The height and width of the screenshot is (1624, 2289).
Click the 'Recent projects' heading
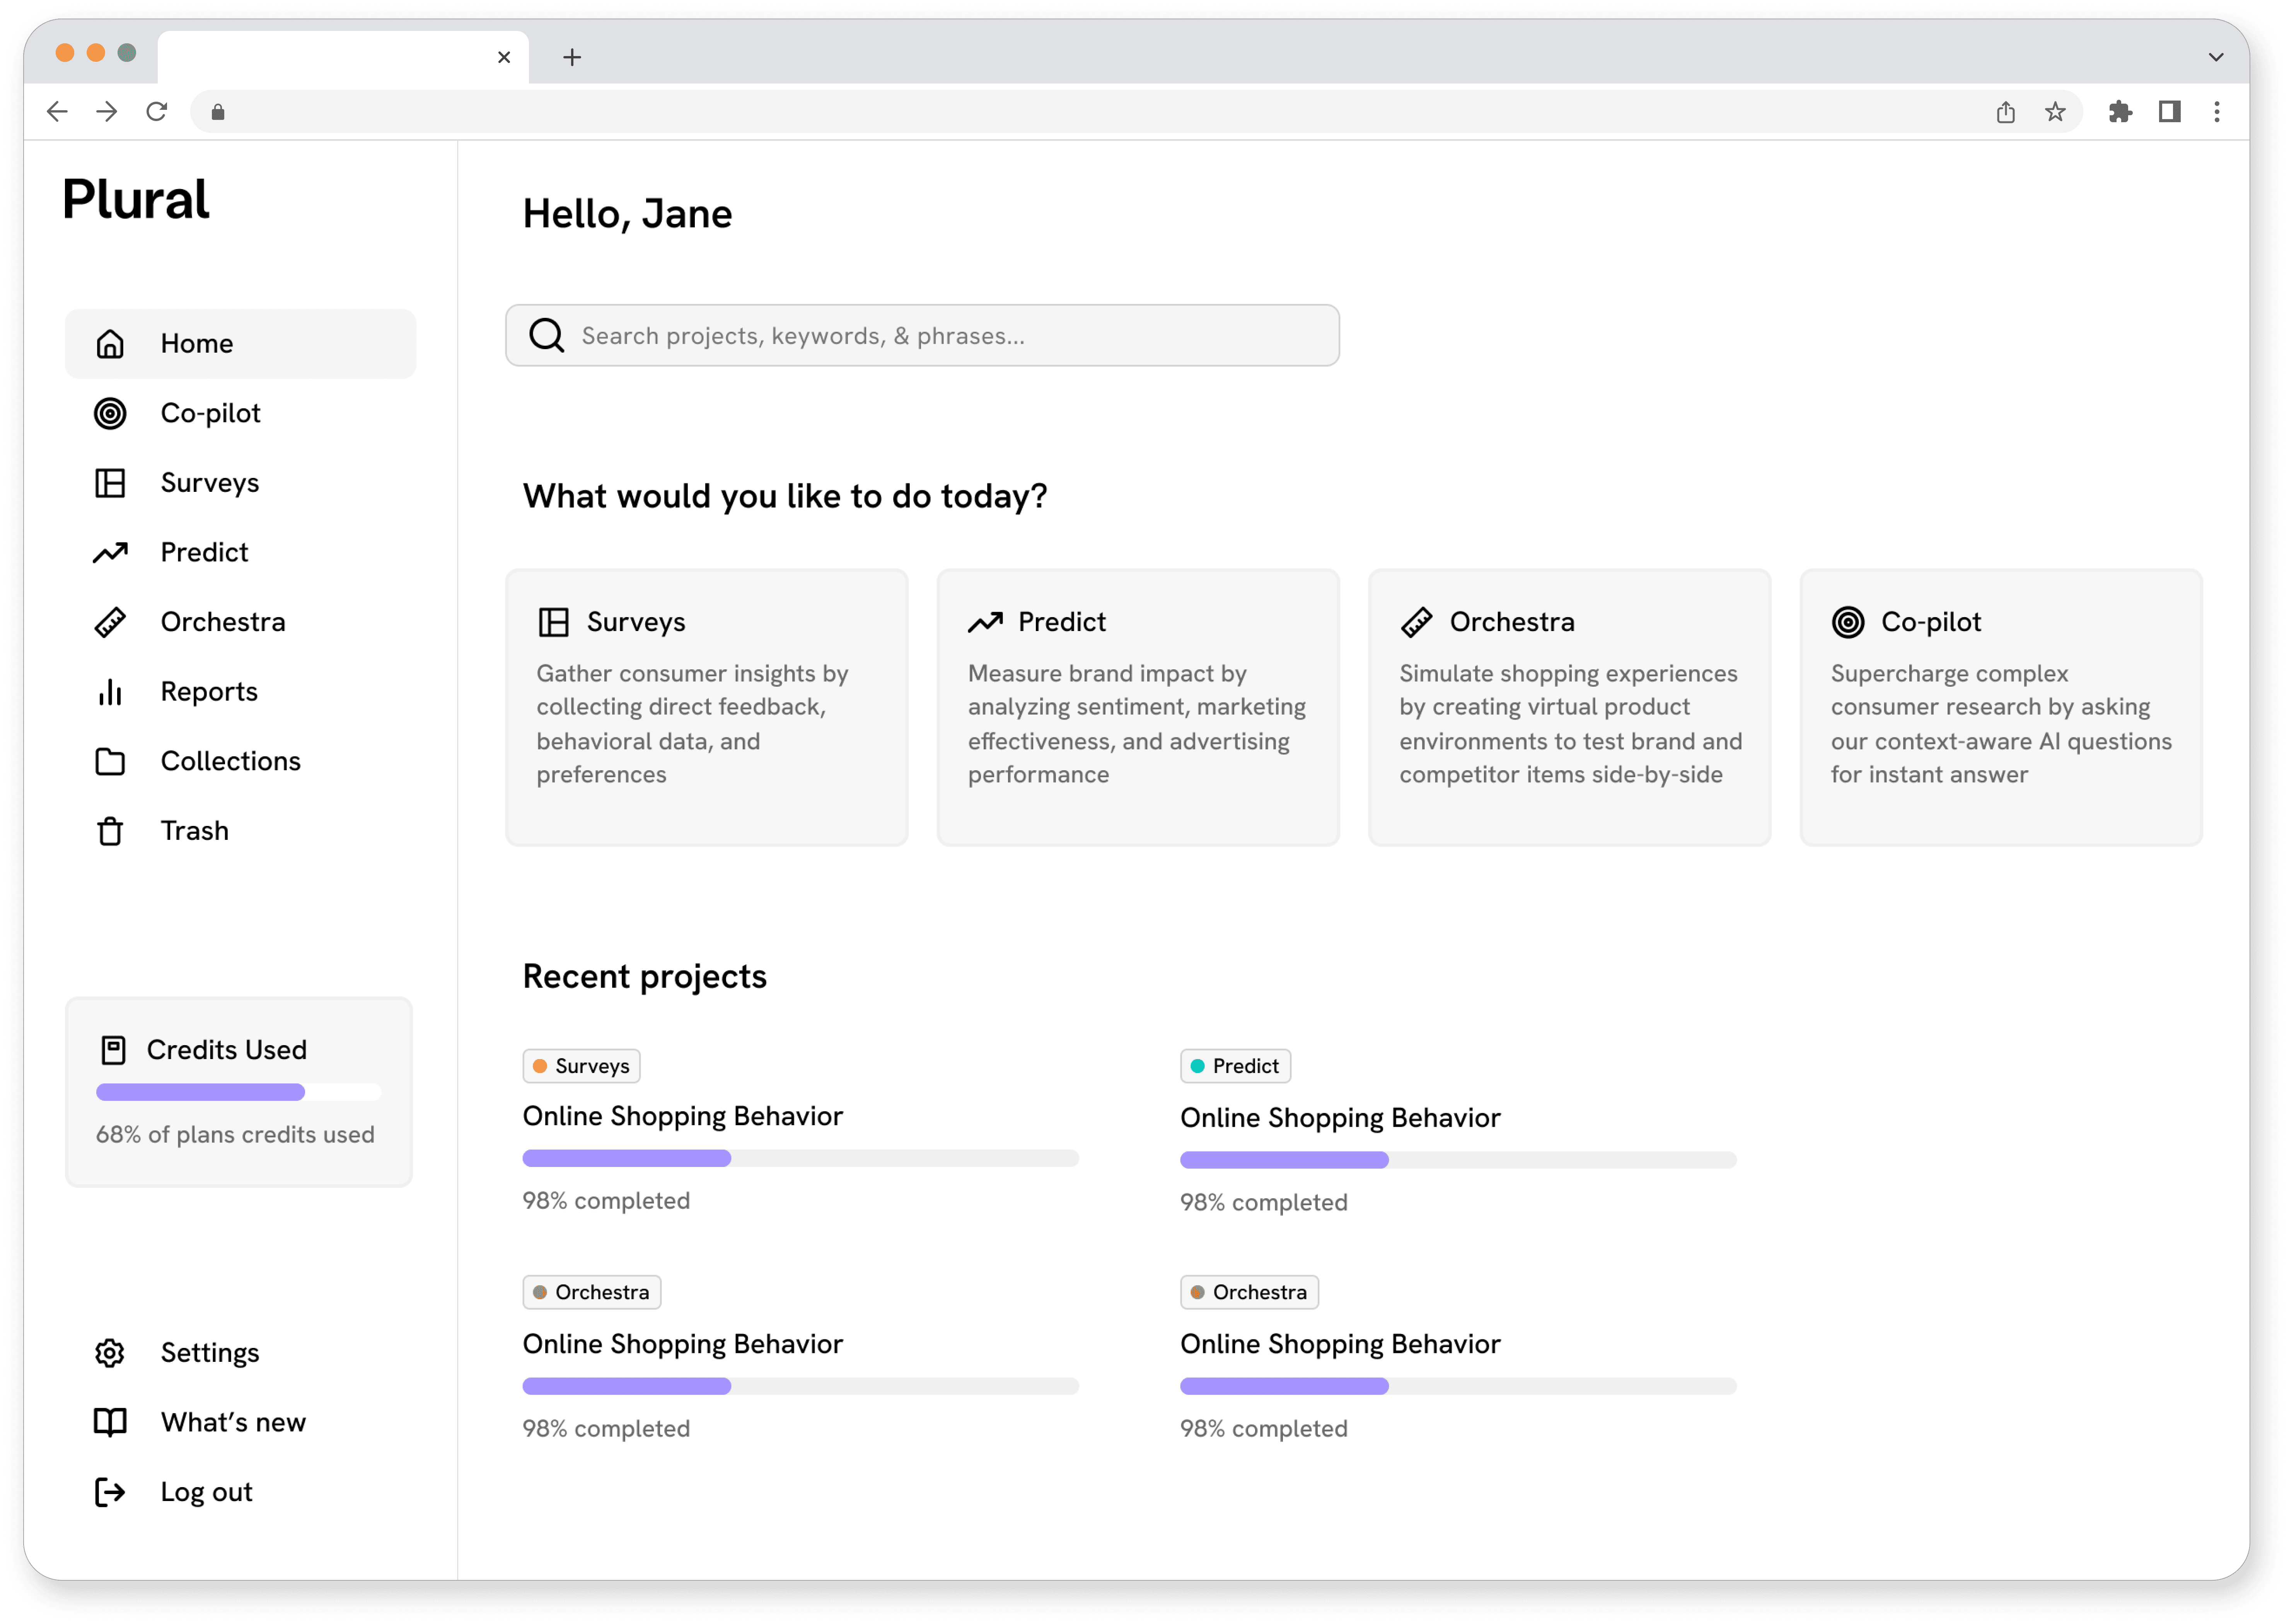[x=644, y=977]
